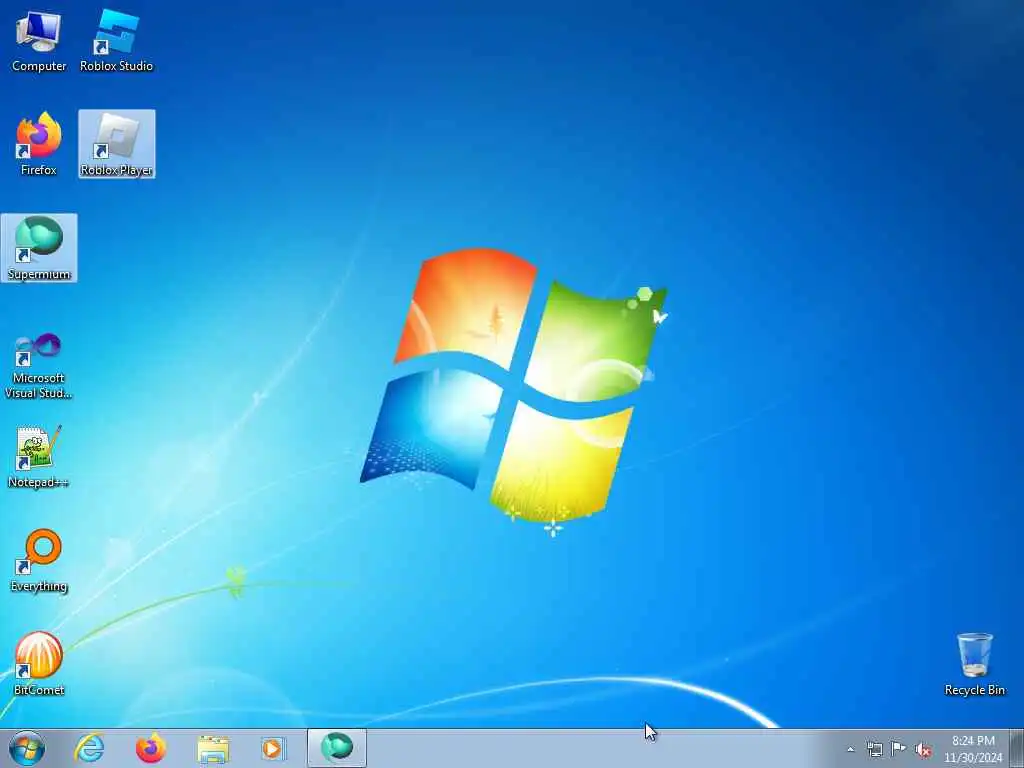Switch to Supermium taskbar window

337,748
